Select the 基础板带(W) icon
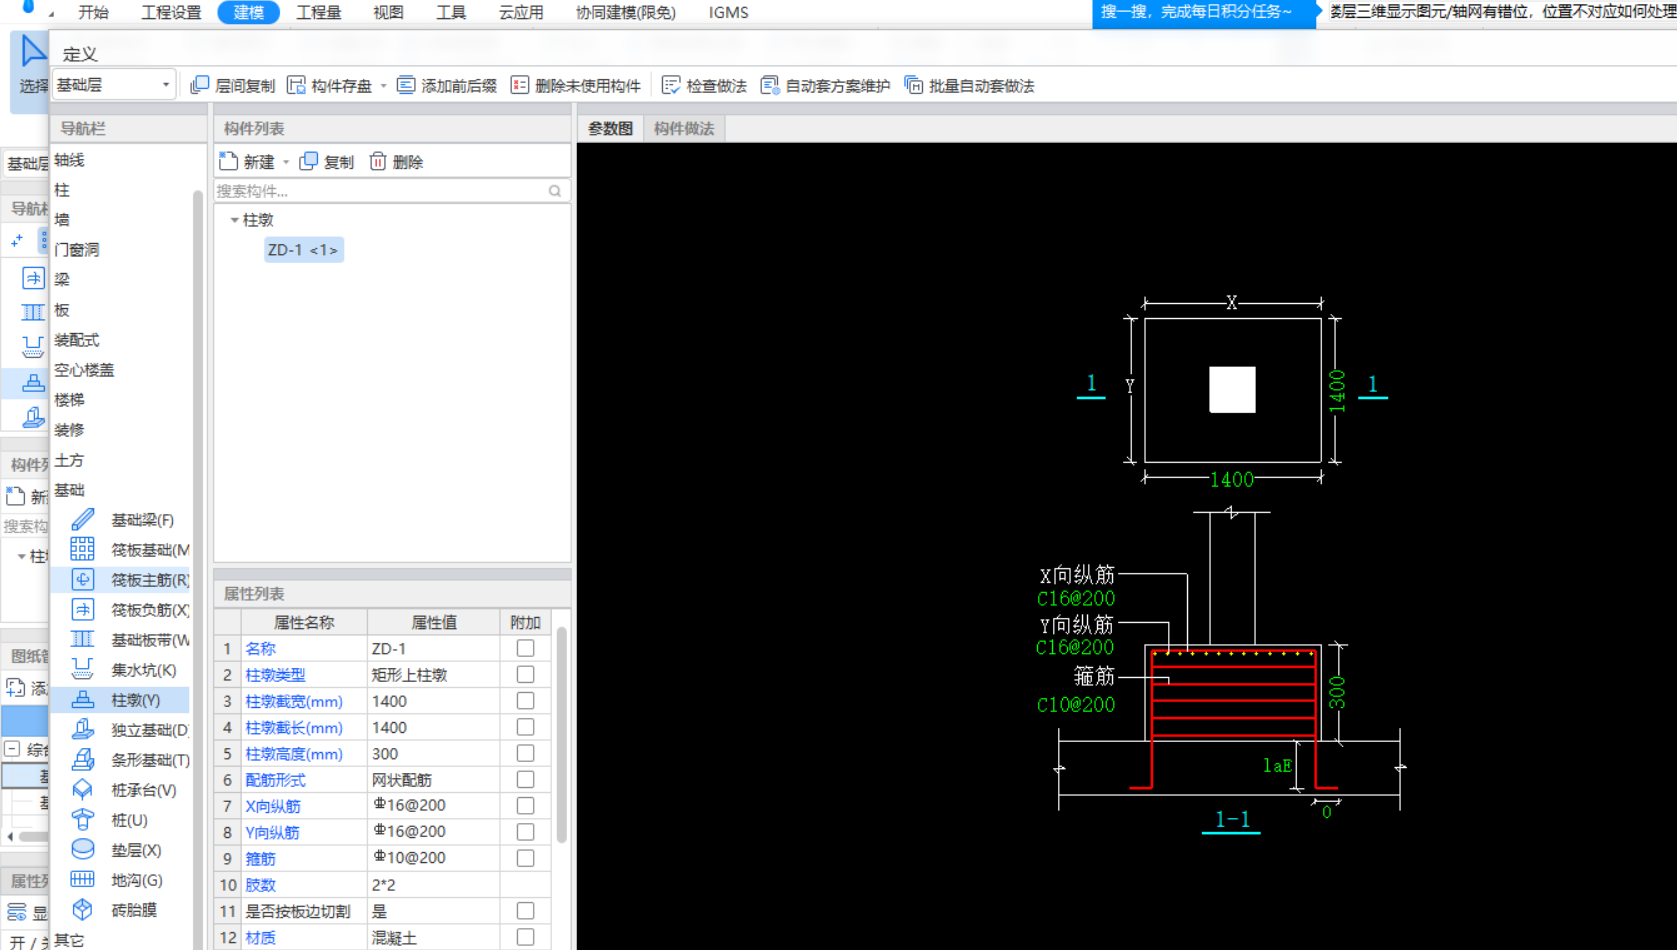This screenshot has width=1677, height=950. [x=83, y=639]
